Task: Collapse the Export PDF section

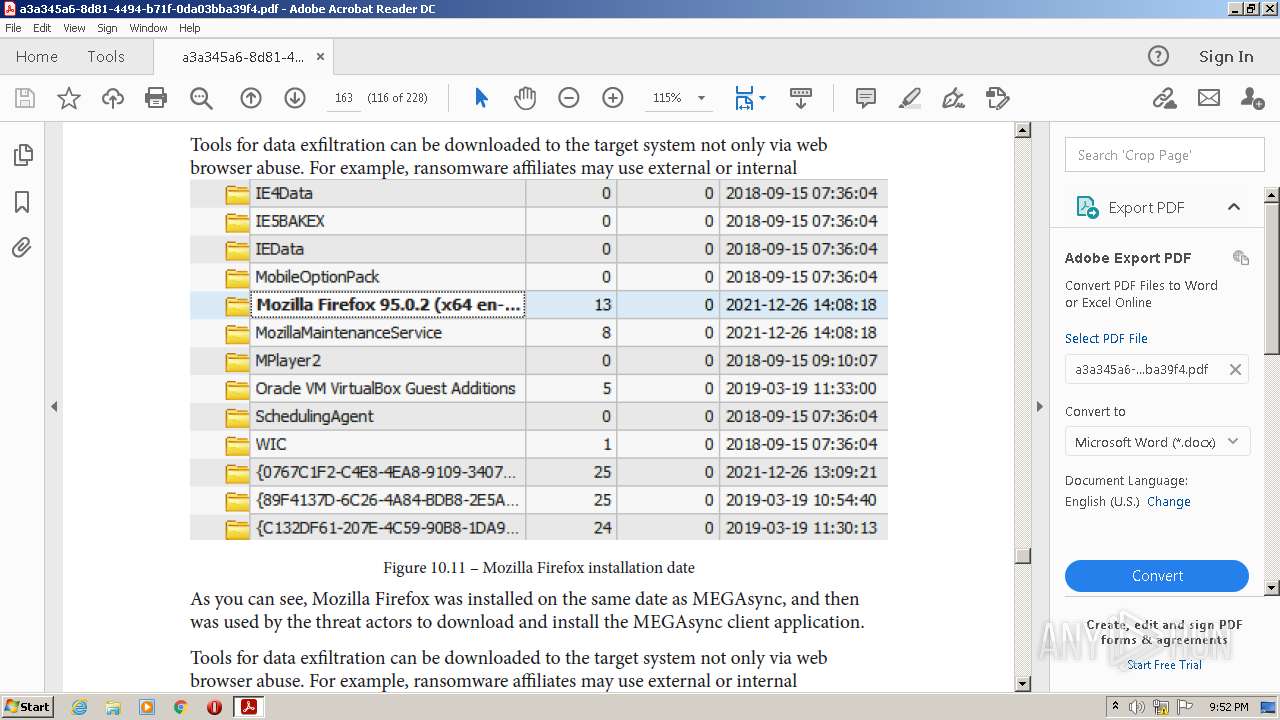Action: (1234, 207)
